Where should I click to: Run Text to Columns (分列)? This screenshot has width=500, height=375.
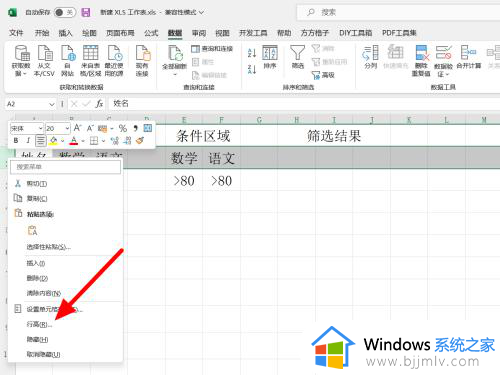pyautogui.click(x=371, y=57)
